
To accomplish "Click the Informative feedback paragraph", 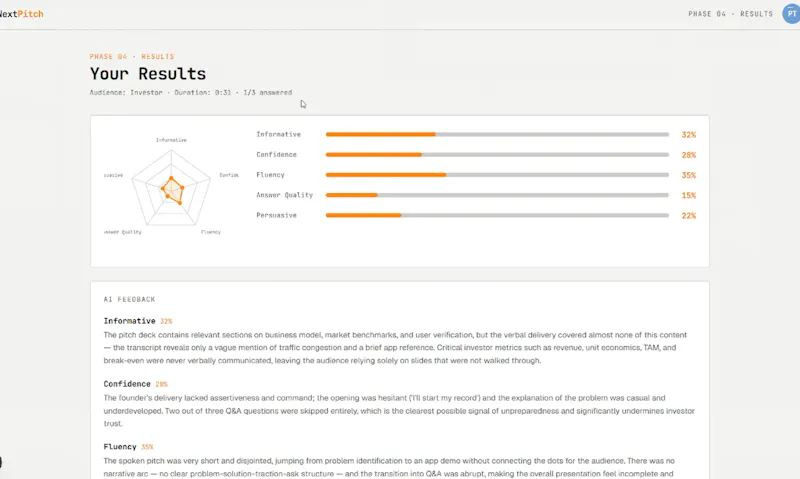I will (x=395, y=347).
